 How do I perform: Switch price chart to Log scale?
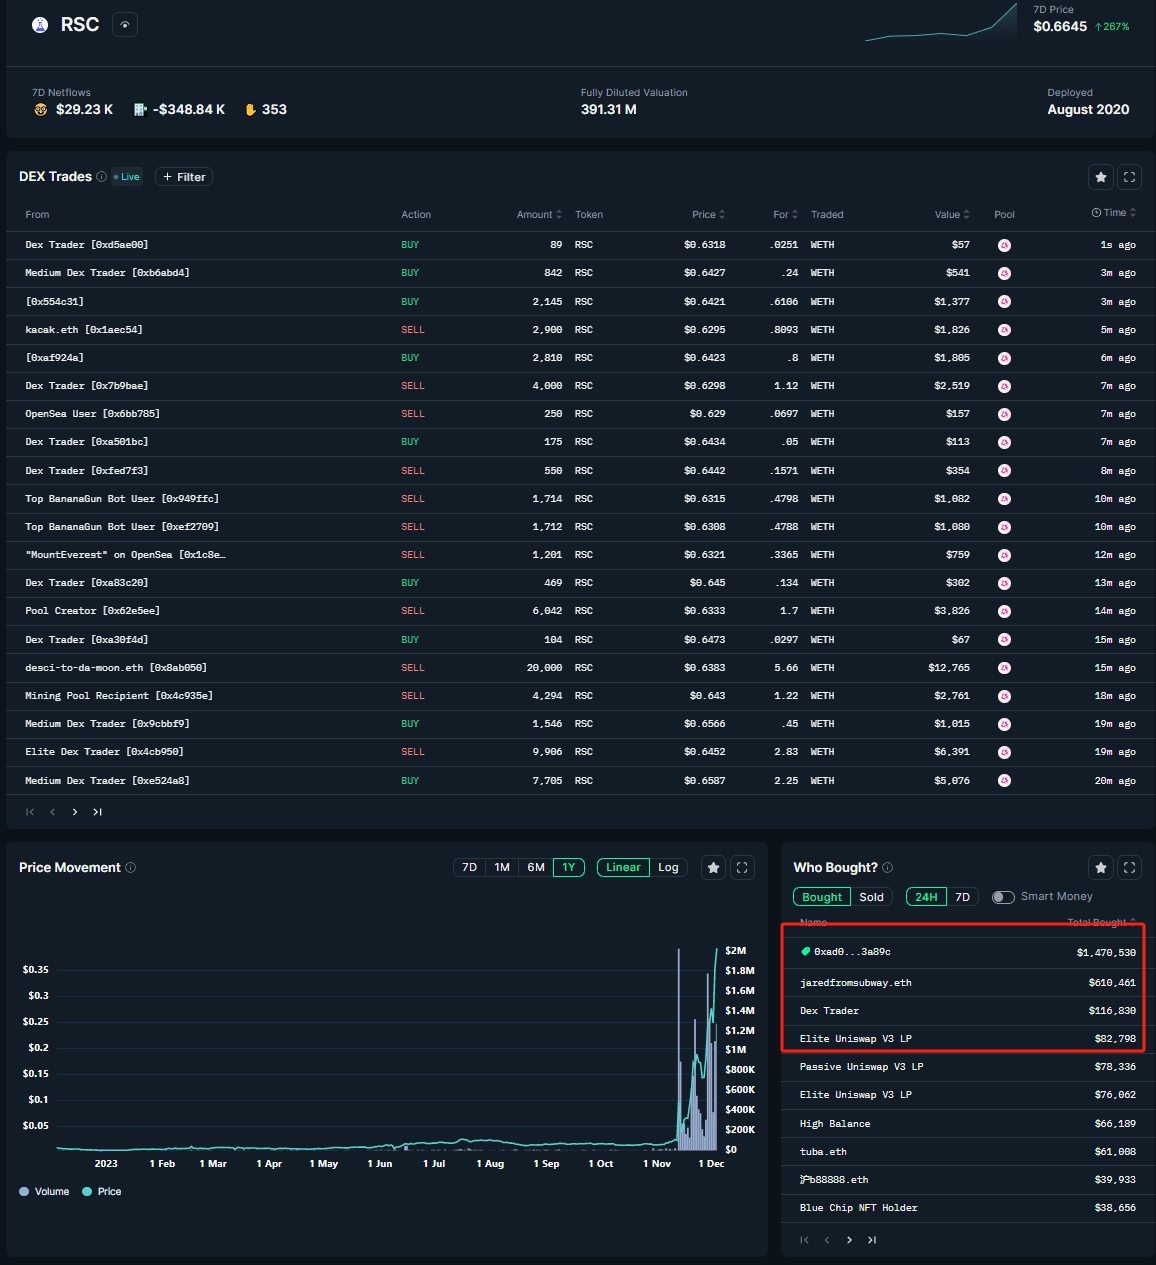coord(668,868)
